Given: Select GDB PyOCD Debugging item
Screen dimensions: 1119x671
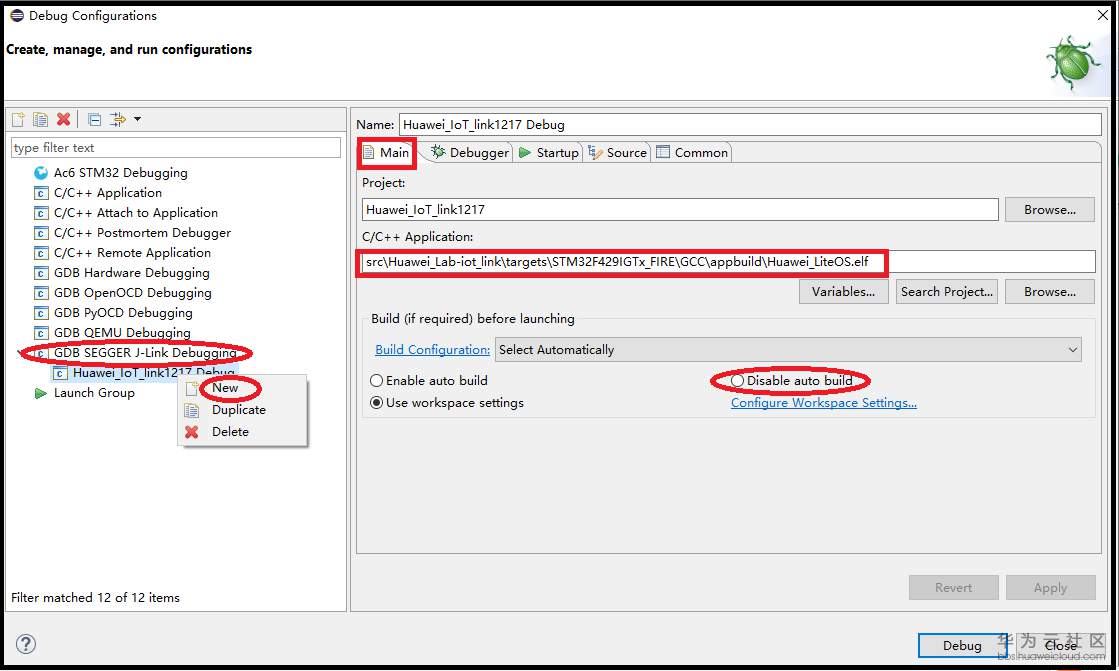Looking at the screenshot, I should point(123,313).
